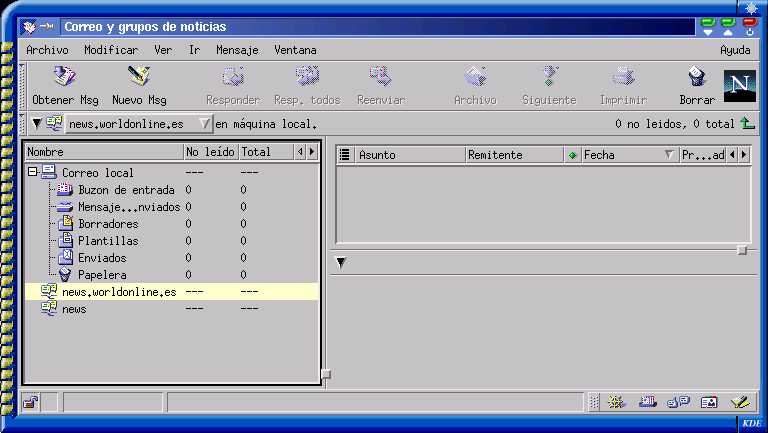Screen dimensions: 768x433
Task: Open the Mensaje menu
Action: point(237,50)
